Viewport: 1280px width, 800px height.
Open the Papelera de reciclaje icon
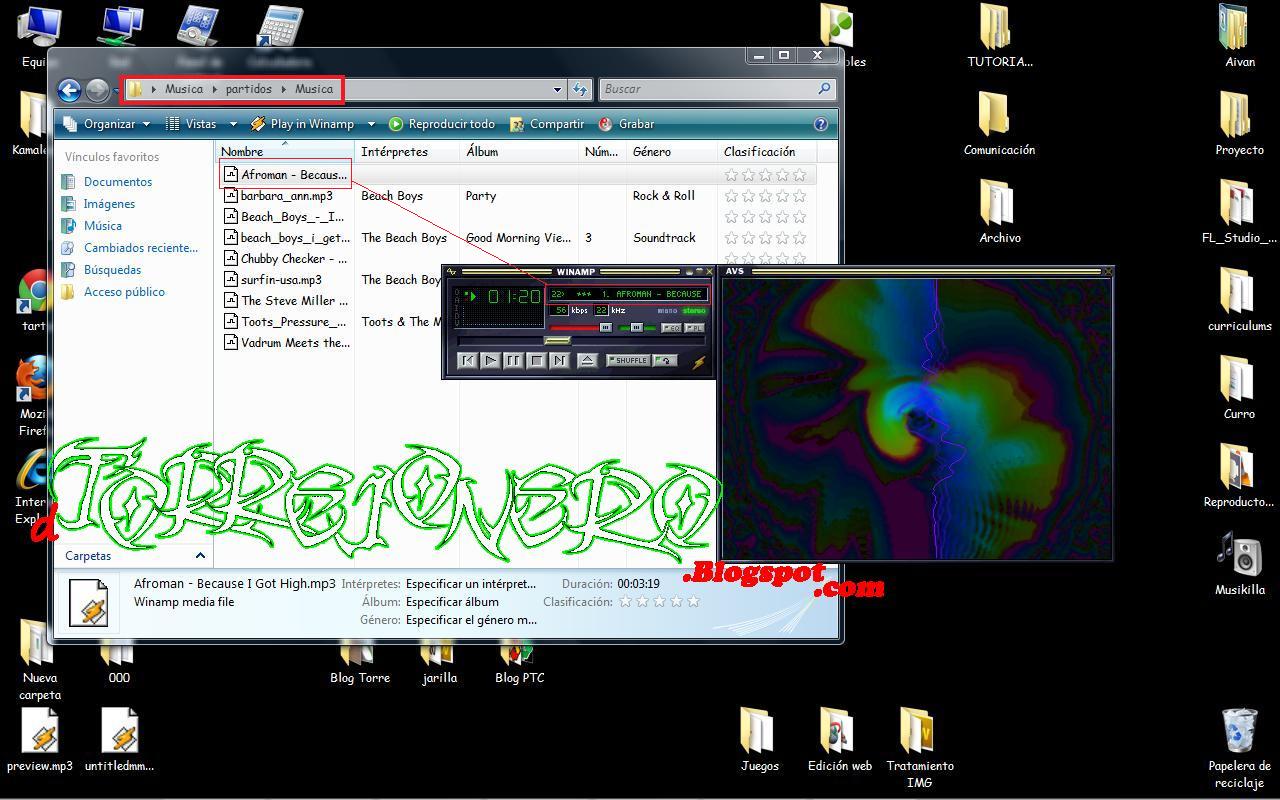[1239, 747]
